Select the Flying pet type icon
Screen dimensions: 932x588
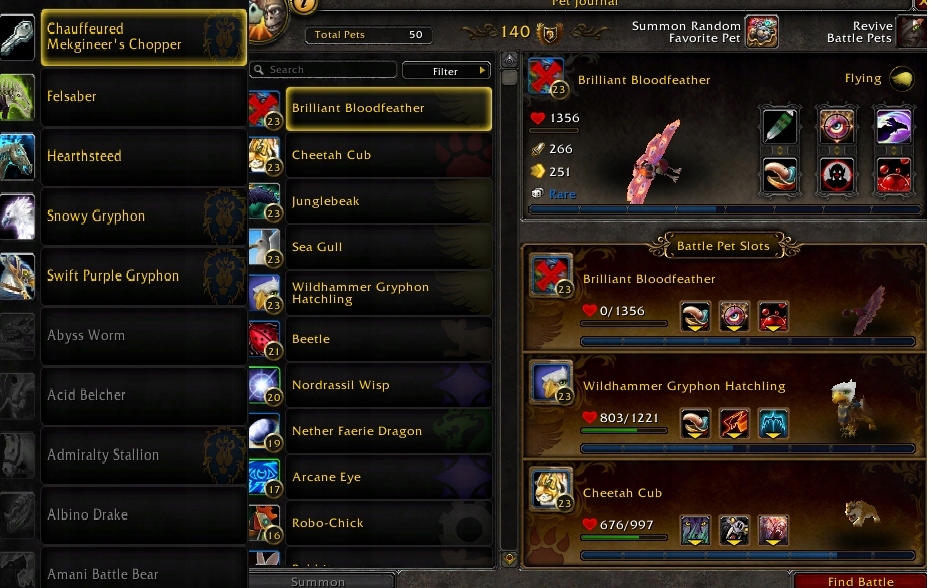click(902, 78)
